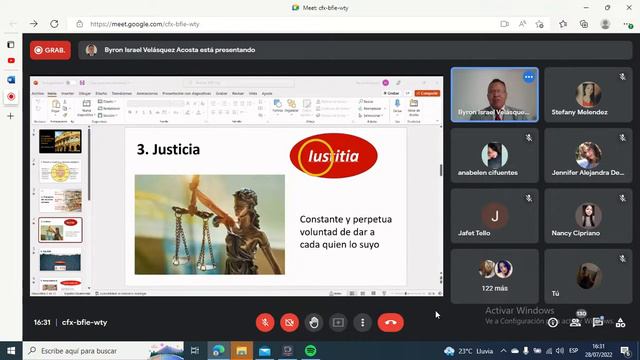This screenshot has height=360, width=640.
Task: Click the taskbar search box
Action: coord(104,351)
